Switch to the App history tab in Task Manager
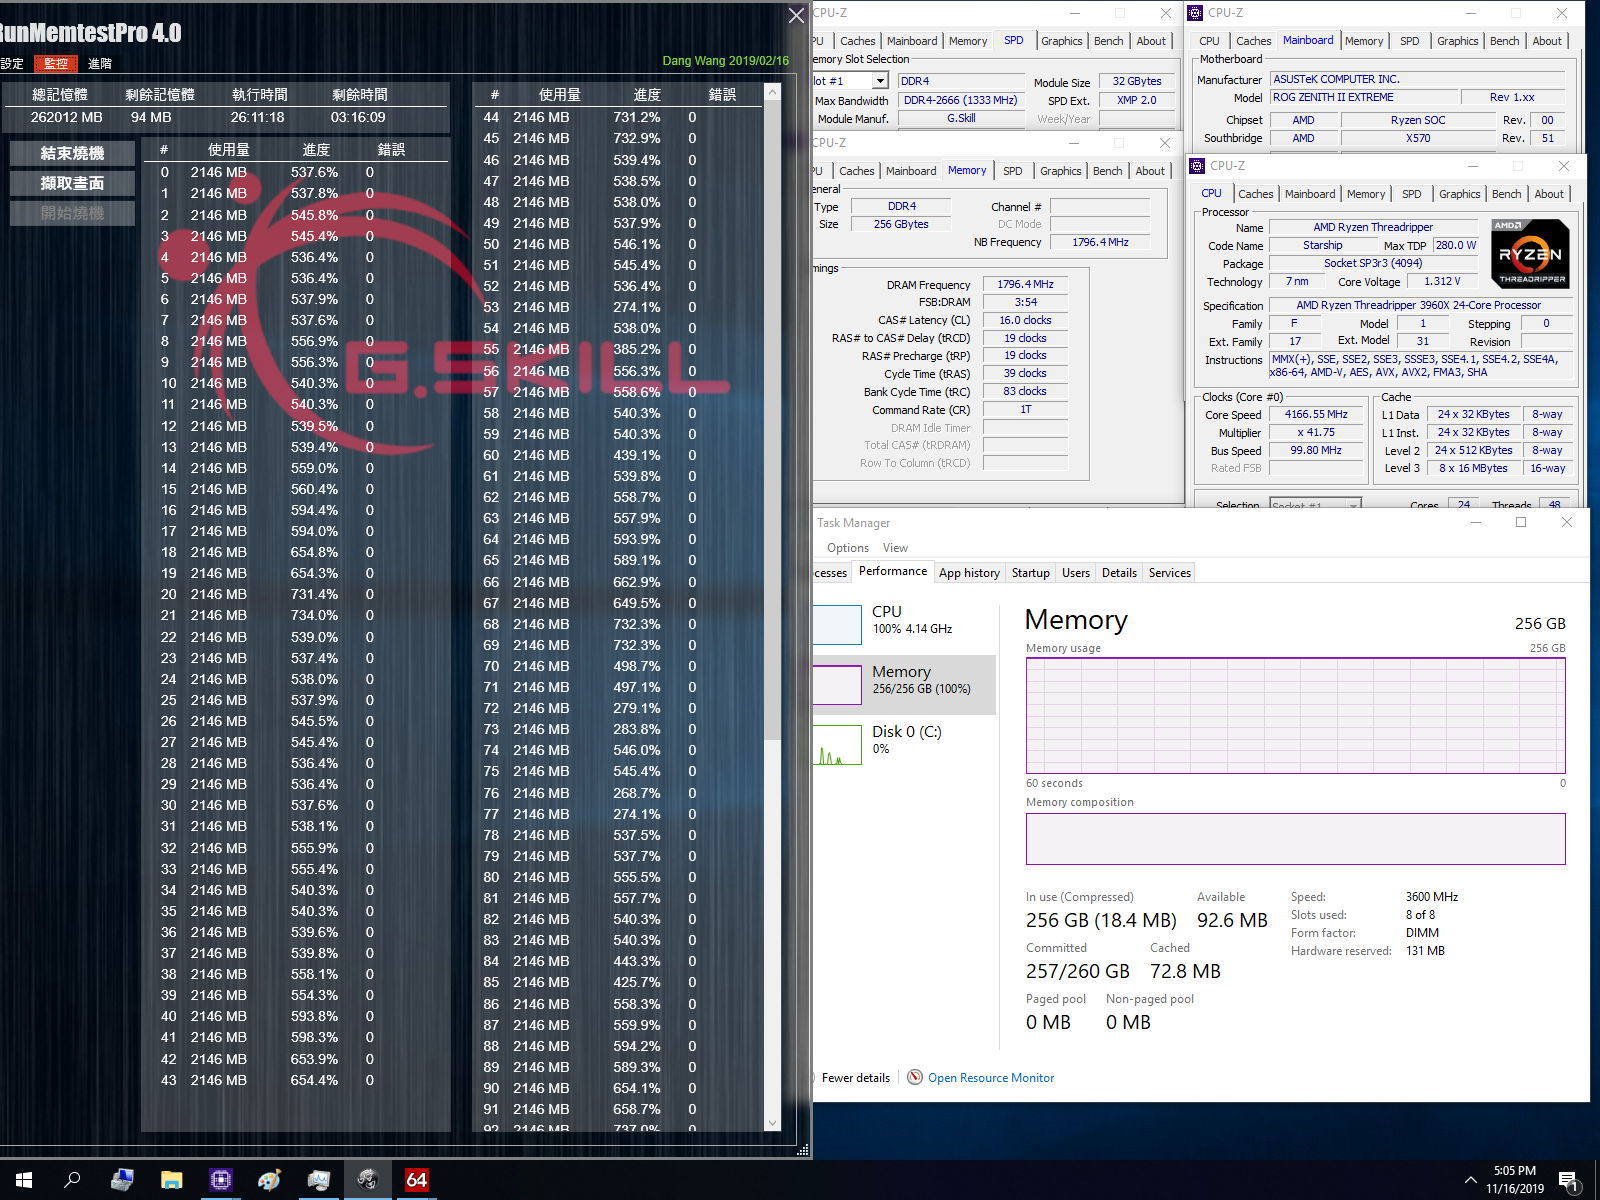This screenshot has width=1600, height=1200. pos(968,572)
